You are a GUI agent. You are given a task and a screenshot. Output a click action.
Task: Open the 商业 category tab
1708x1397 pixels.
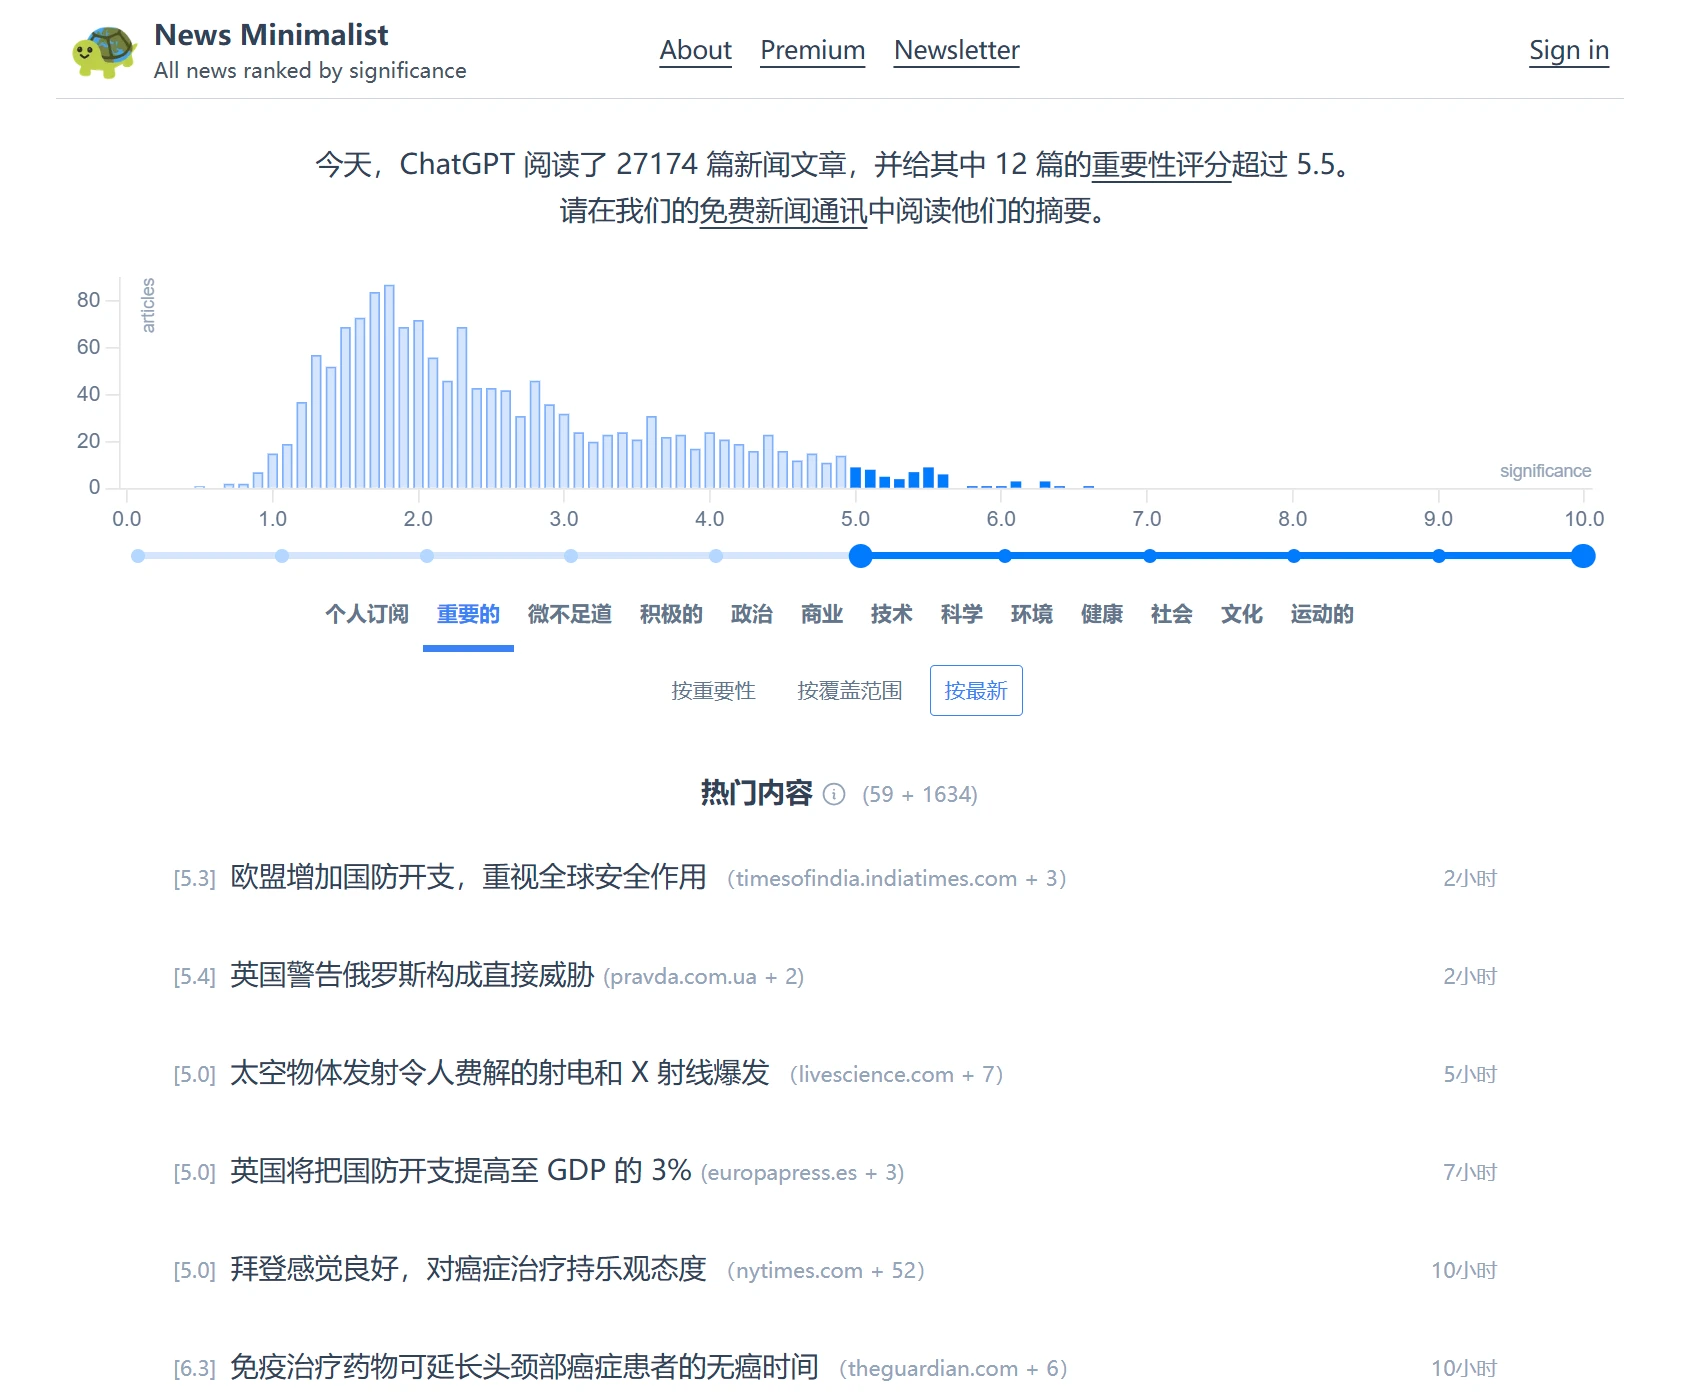point(822,614)
